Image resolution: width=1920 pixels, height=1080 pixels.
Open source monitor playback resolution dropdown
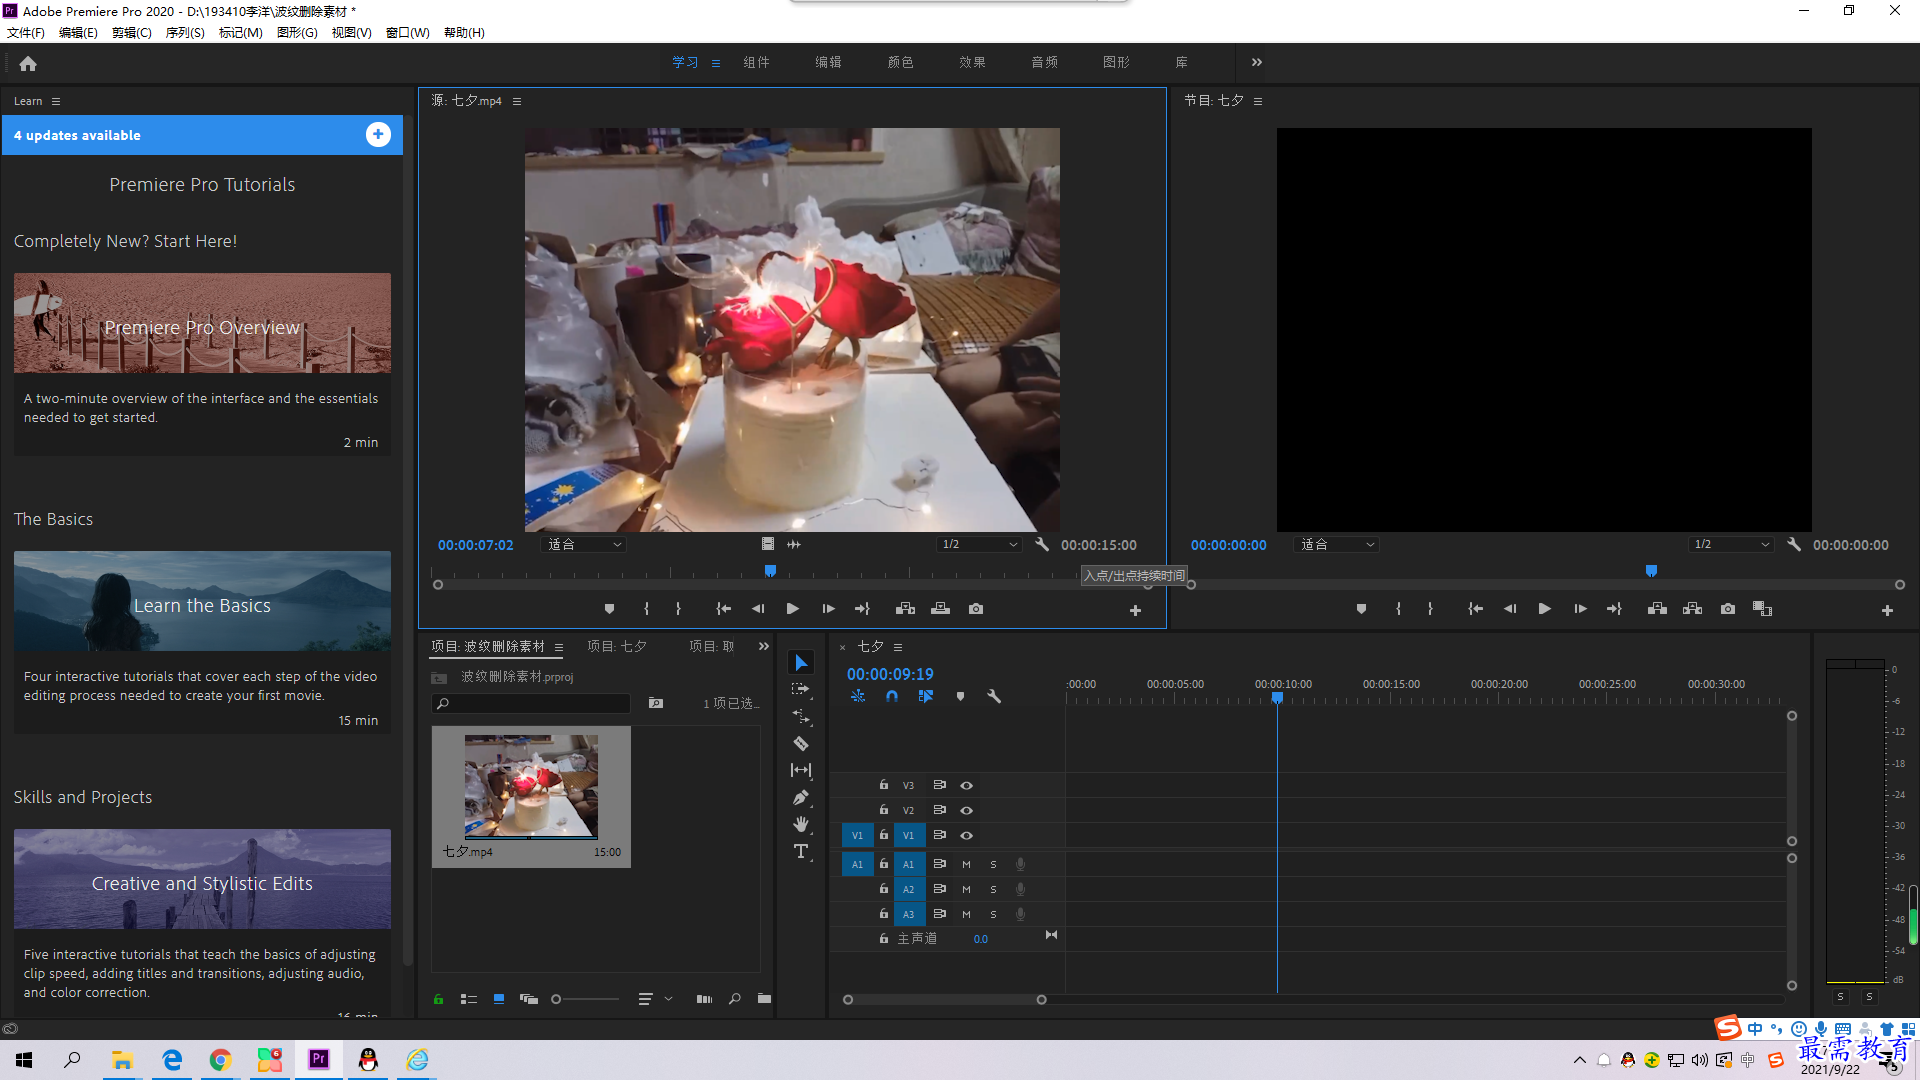[979, 544]
